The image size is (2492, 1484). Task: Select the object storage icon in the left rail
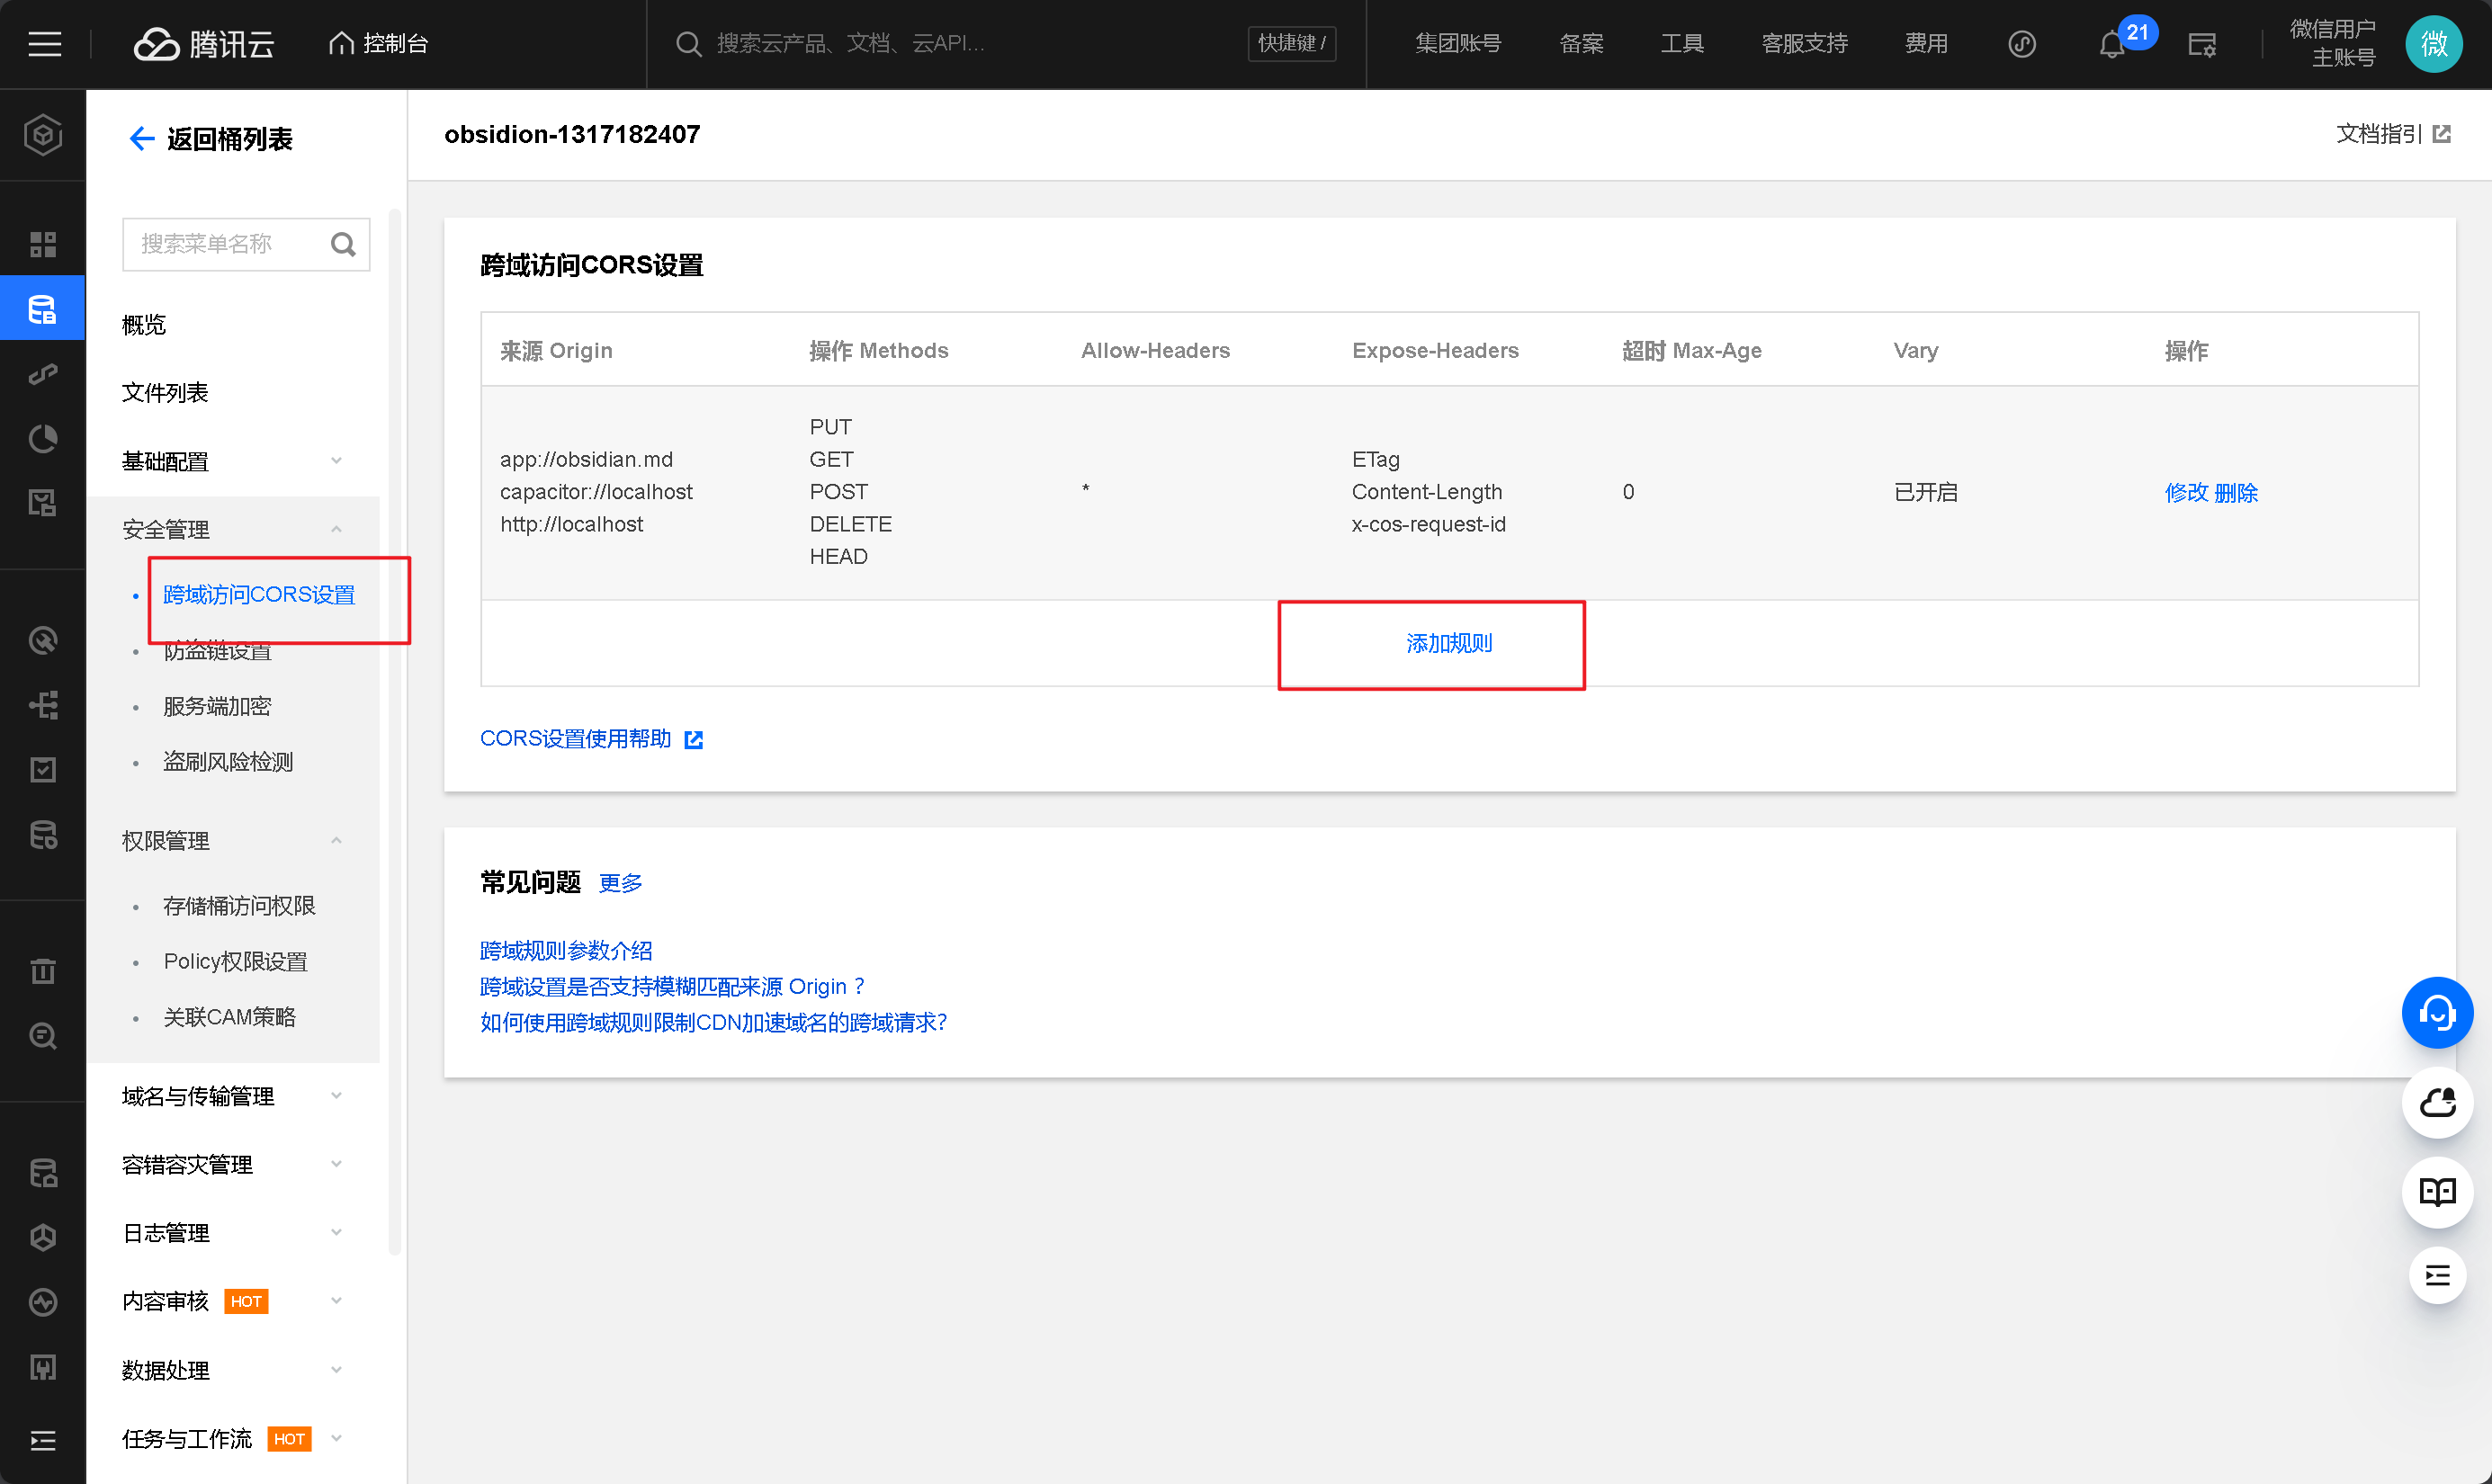(x=43, y=309)
